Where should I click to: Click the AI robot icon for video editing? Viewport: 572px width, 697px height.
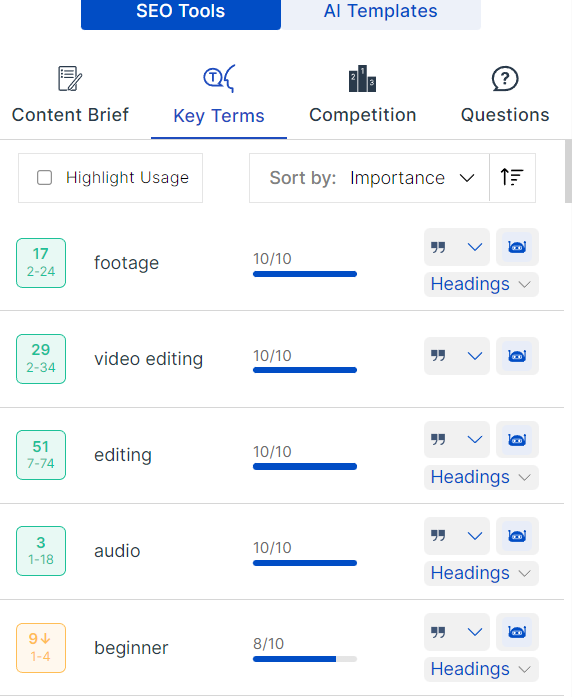517,356
